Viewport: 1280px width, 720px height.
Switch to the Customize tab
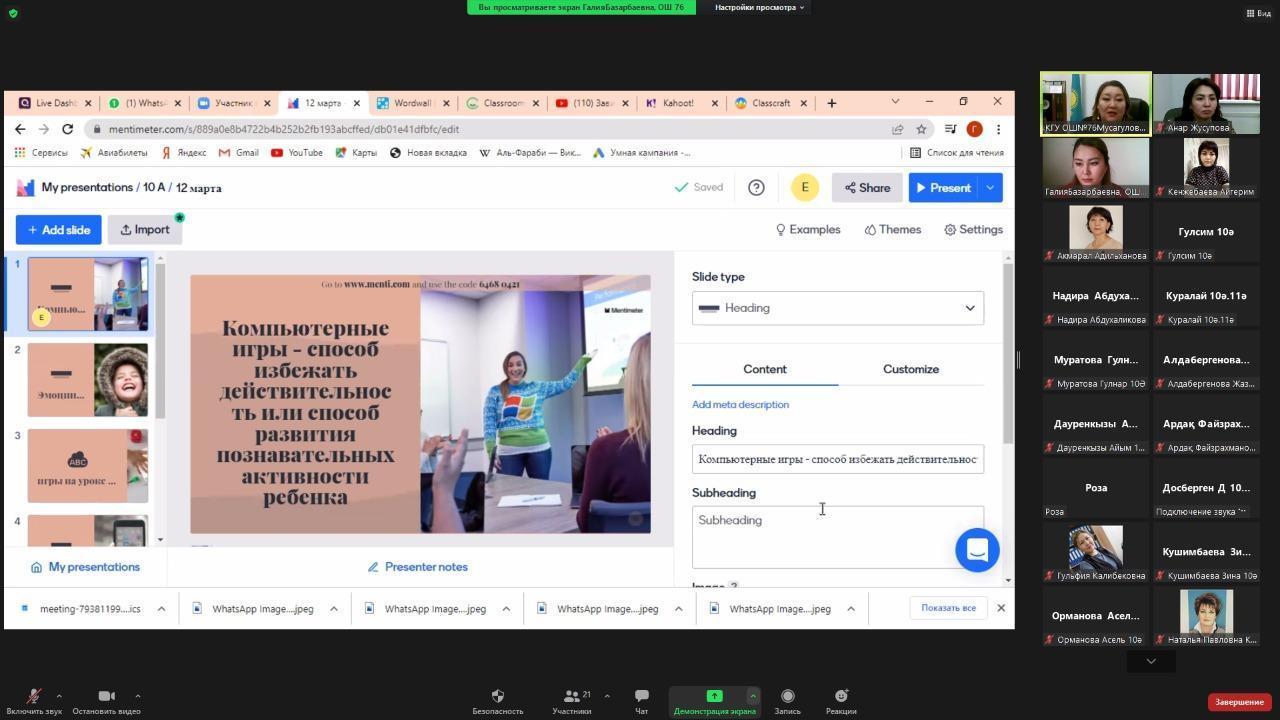click(910, 369)
